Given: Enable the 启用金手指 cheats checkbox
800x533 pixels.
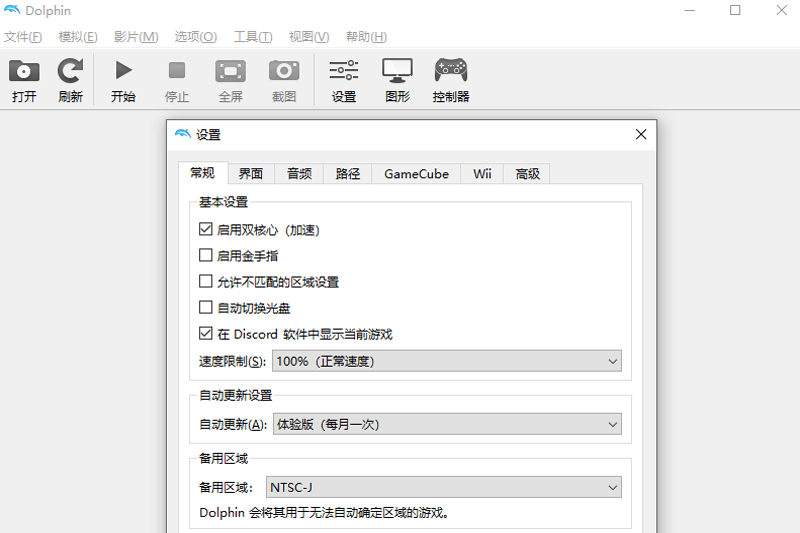Looking at the screenshot, I should [x=206, y=256].
